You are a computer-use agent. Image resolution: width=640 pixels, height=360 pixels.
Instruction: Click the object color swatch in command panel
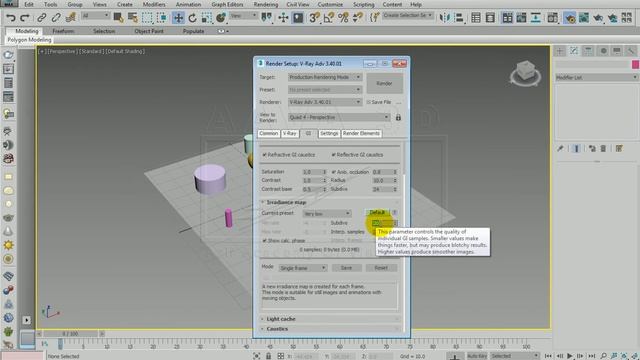point(635,64)
